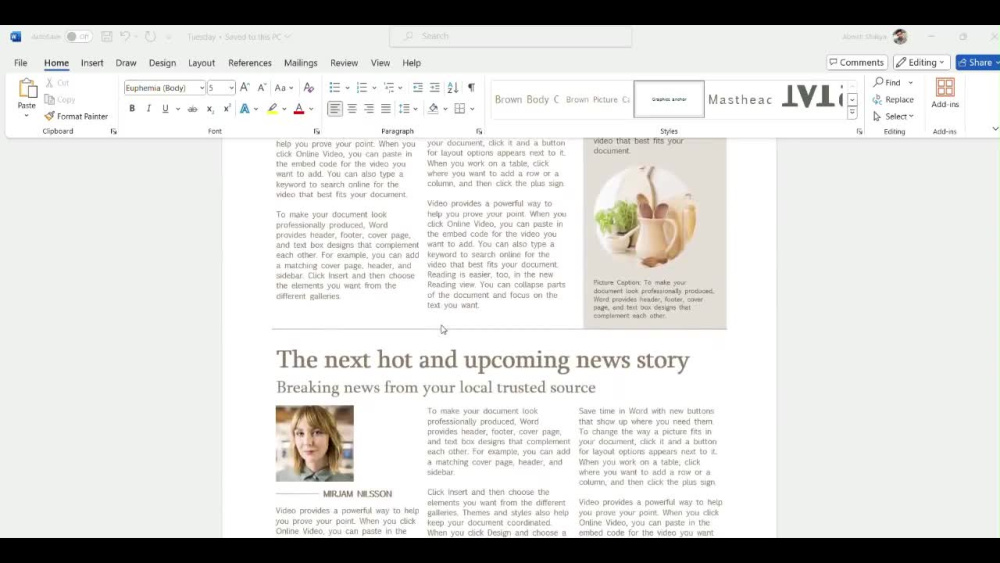This screenshot has width=1000, height=563.
Task: Open the Add-ins pane
Action: (x=945, y=92)
